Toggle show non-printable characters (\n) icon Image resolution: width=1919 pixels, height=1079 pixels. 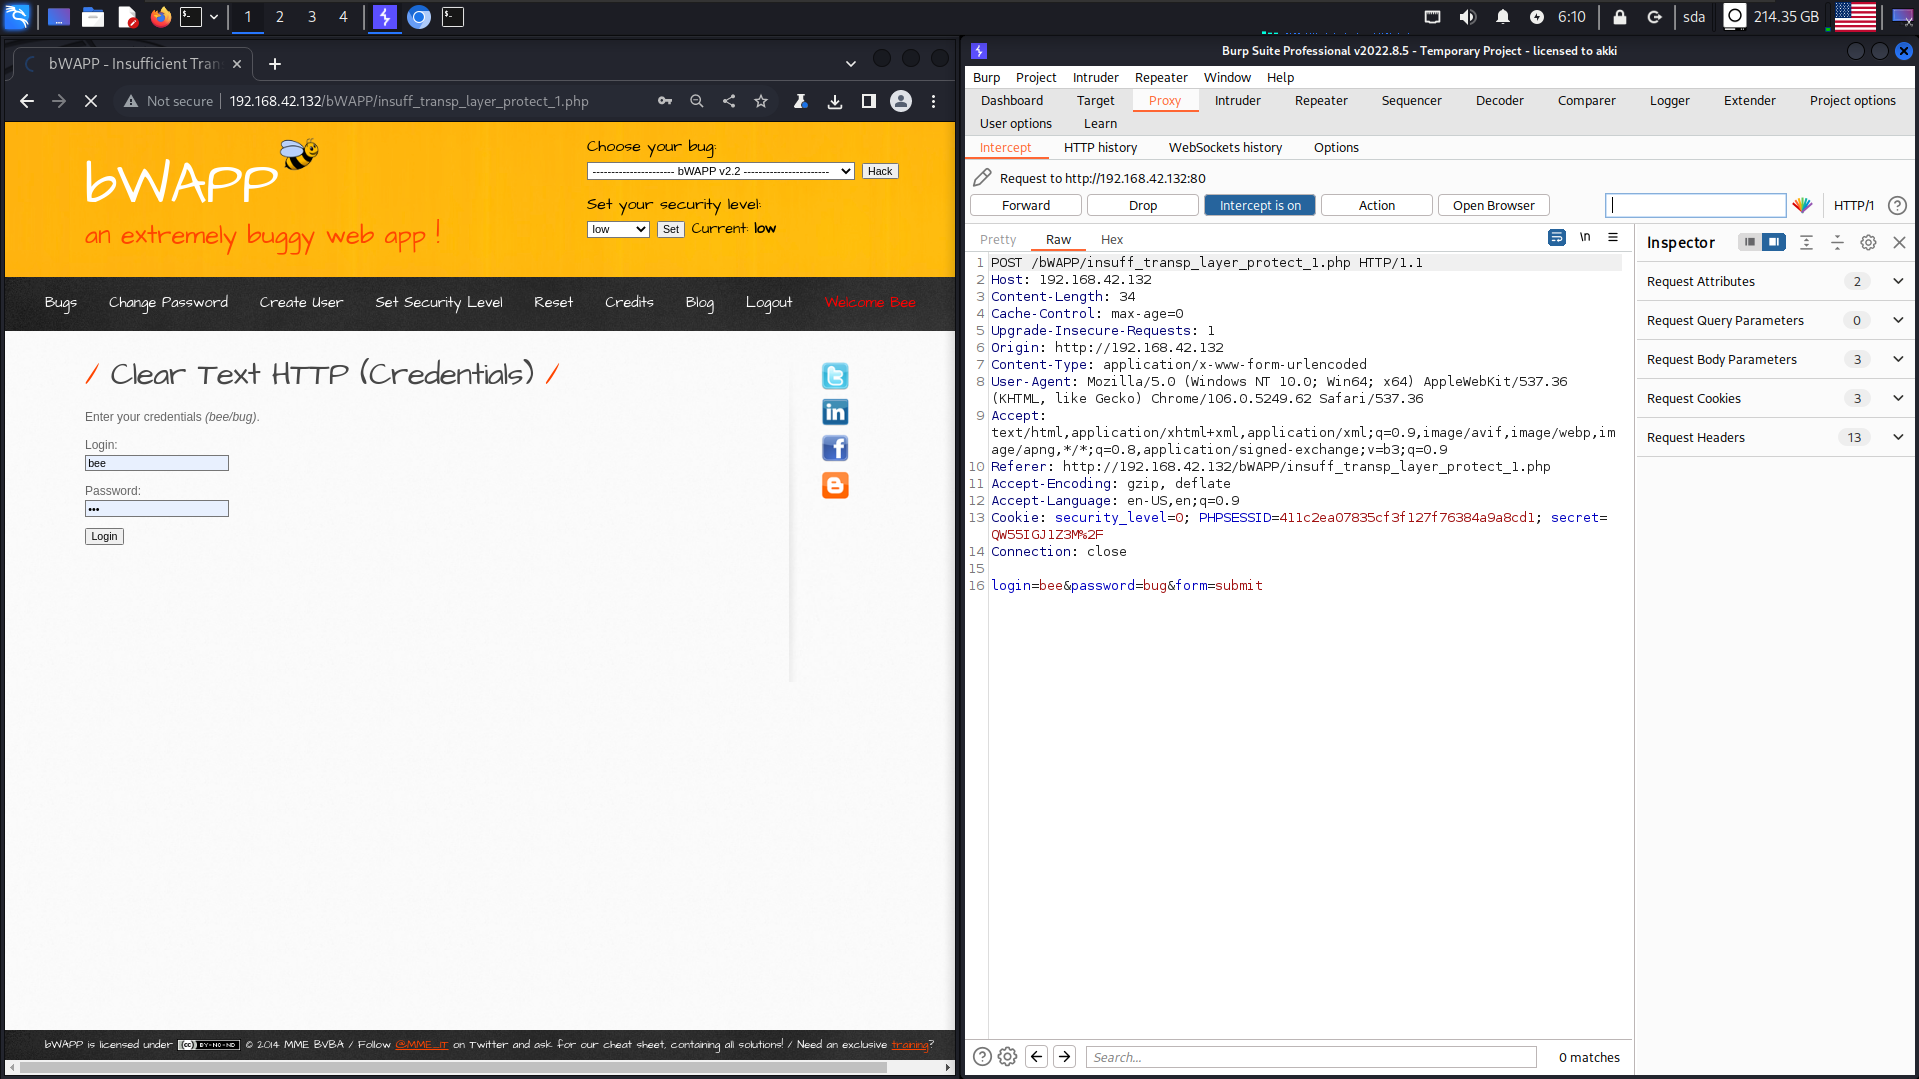pos(1585,238)
